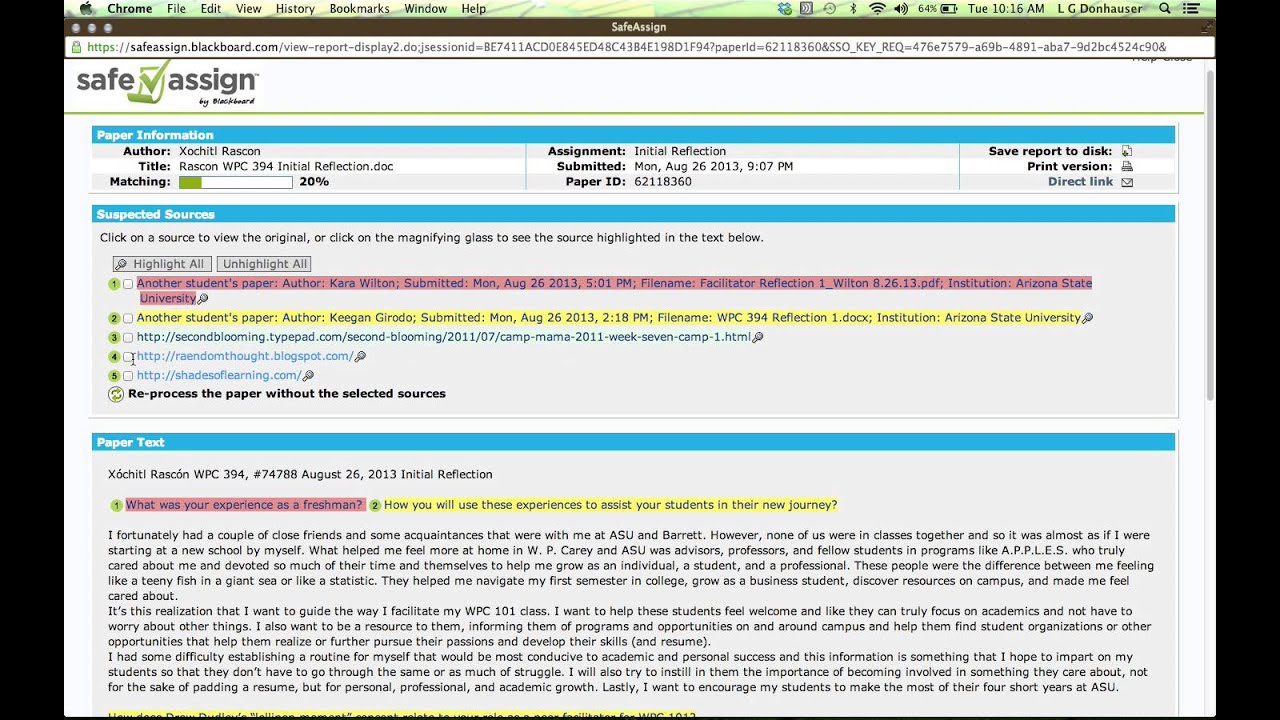Open the Save report to disk icon
The width and height of the screenshot is (1280, 720).
click(x=1127, y=151)
